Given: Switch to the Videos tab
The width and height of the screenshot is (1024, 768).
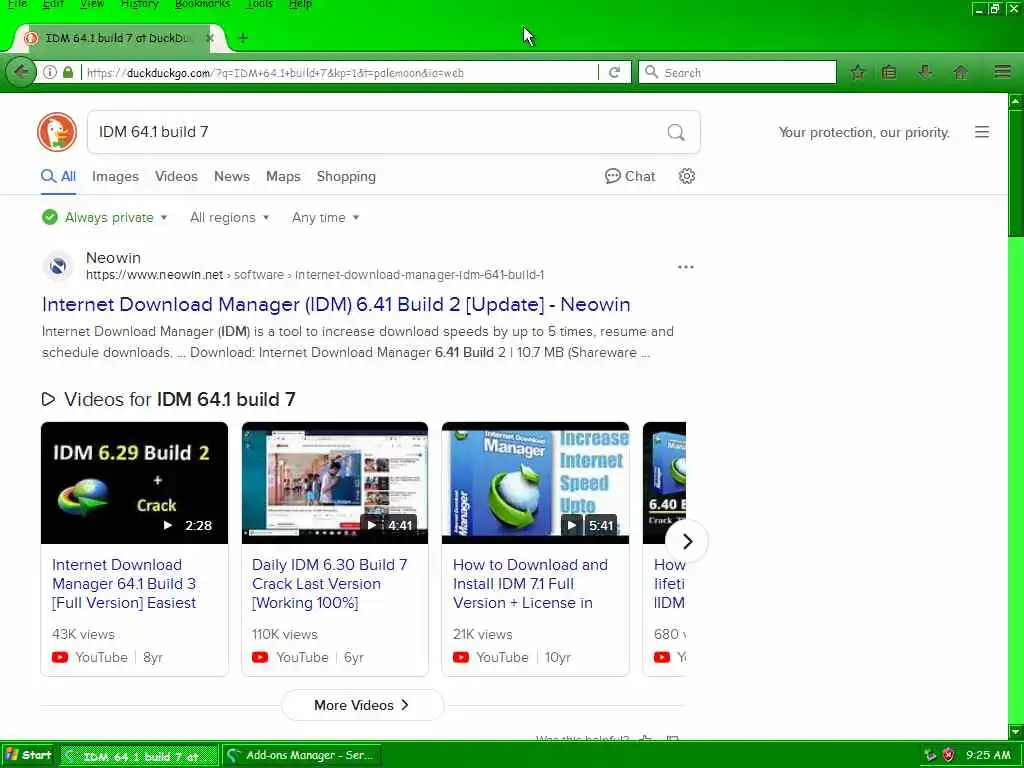Looking at the screenshot, I should click(176, 176).
